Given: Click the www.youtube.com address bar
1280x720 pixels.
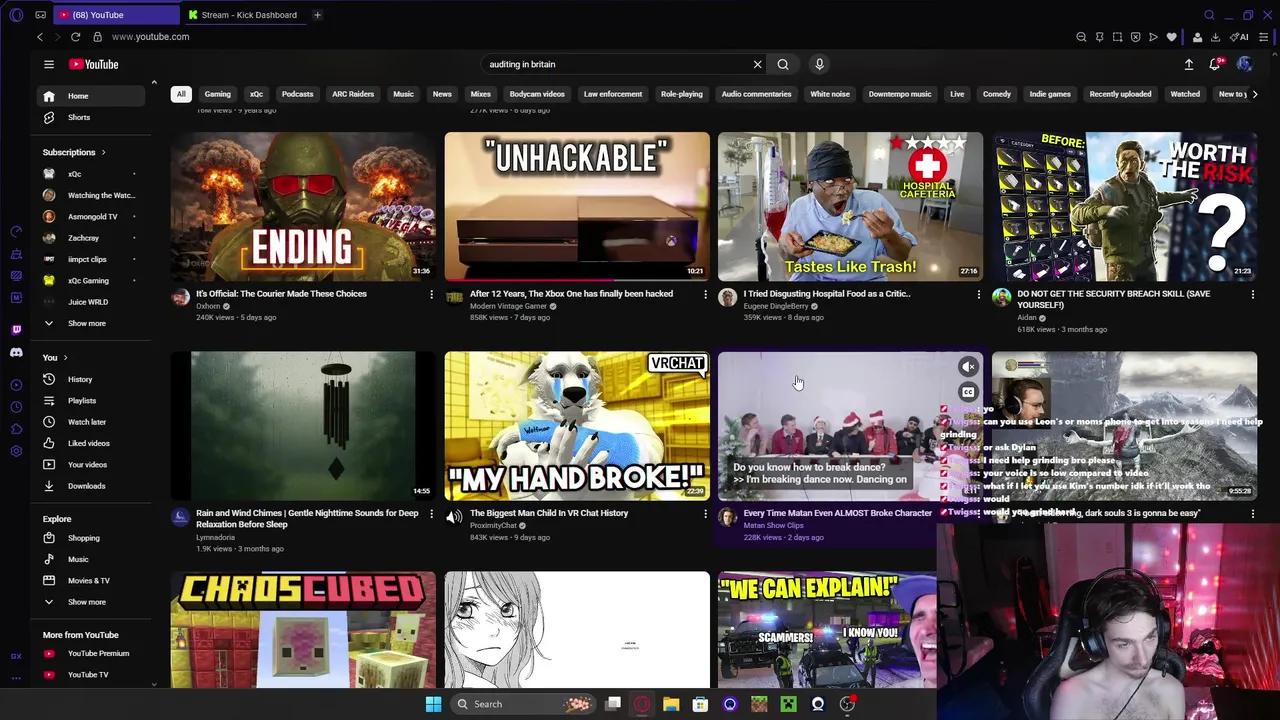Looking at the screenshot, I should click(x=150, y=37).
